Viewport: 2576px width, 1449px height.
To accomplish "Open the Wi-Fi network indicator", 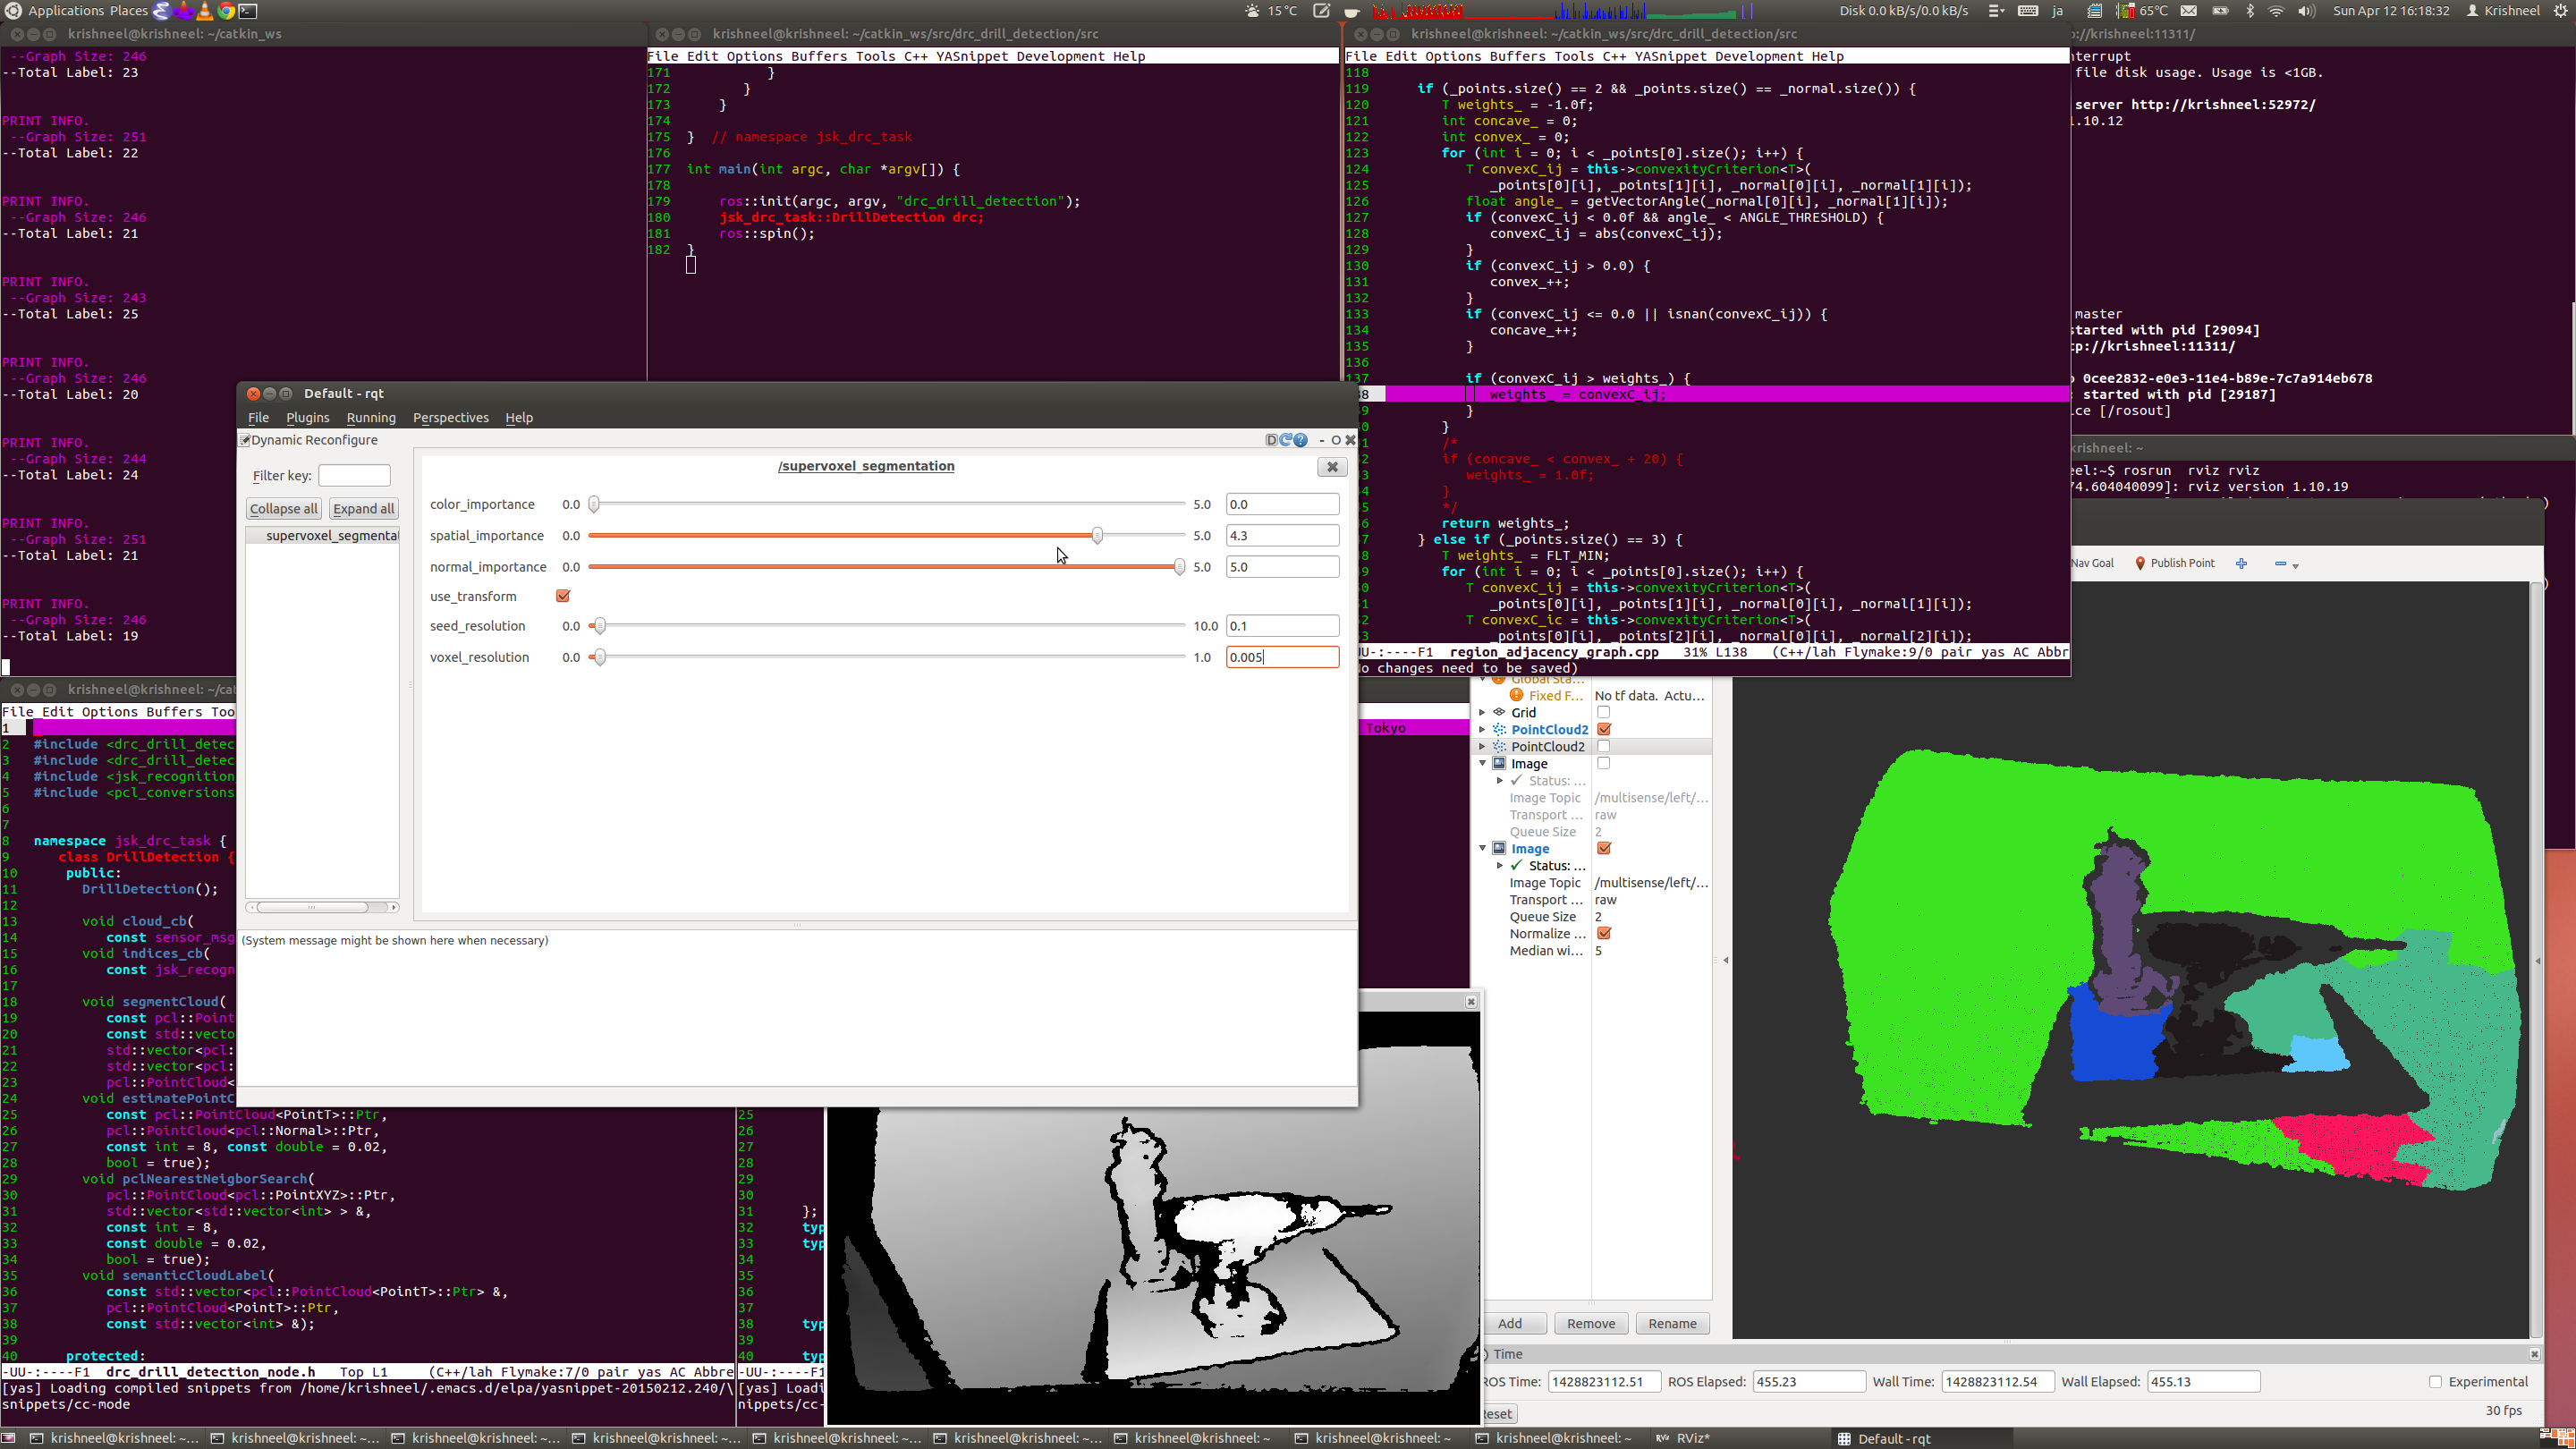I will [x=2276, y=11].
